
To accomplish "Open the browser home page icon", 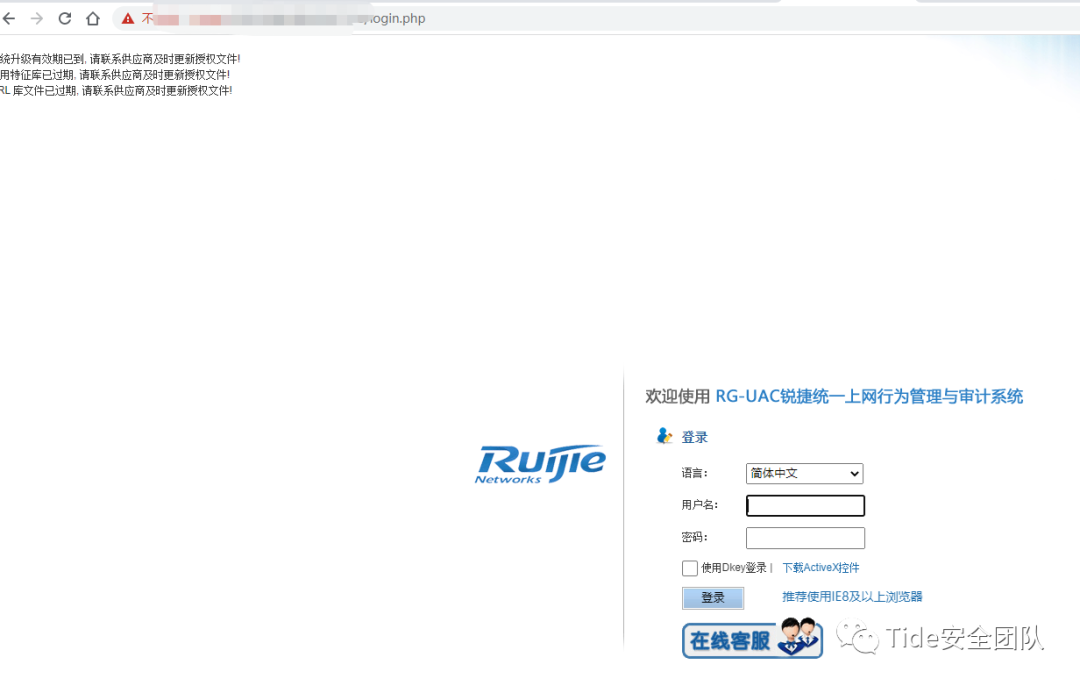I will click(93, 19).
